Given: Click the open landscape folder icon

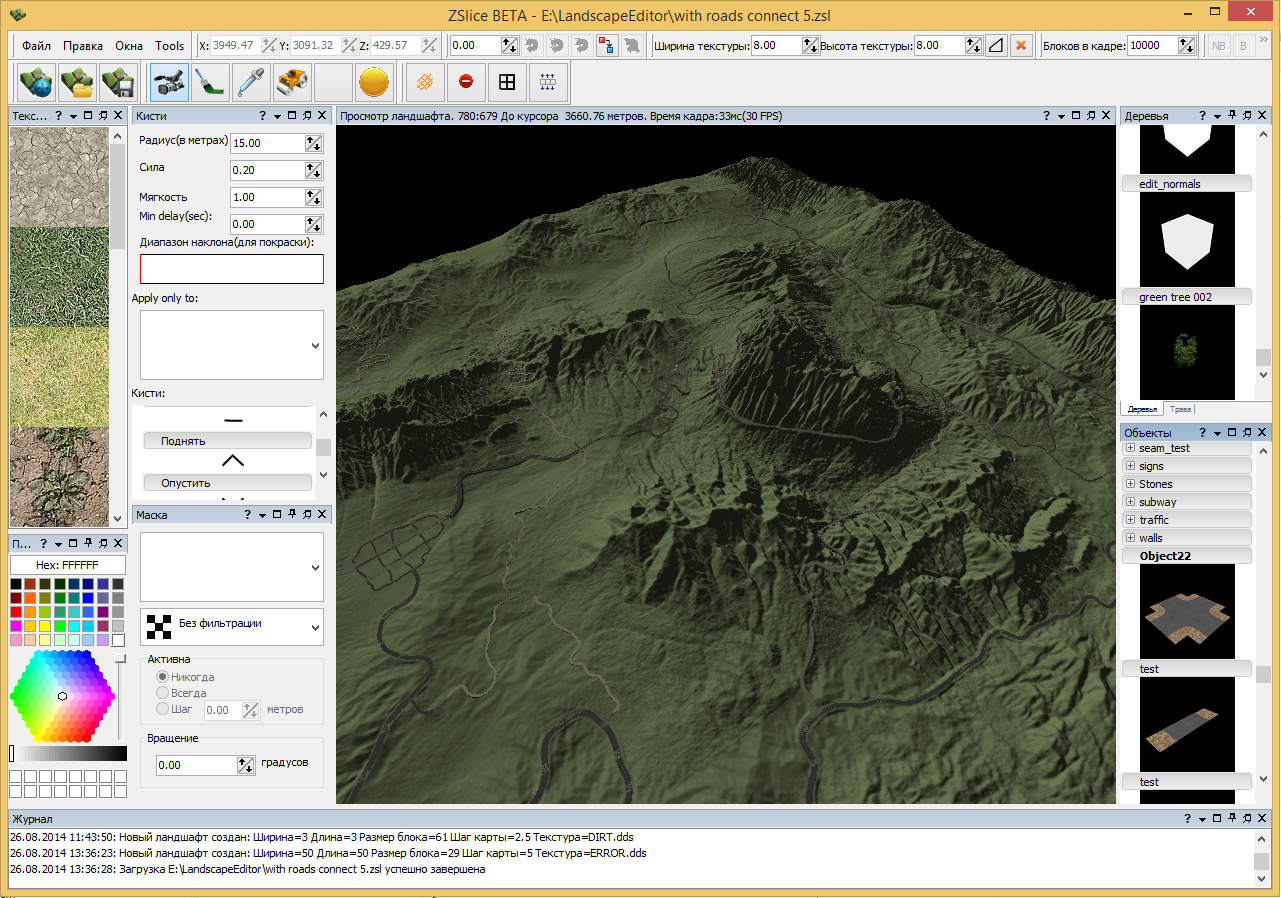Looking at the screenshot, I should (x=78, y=82).
